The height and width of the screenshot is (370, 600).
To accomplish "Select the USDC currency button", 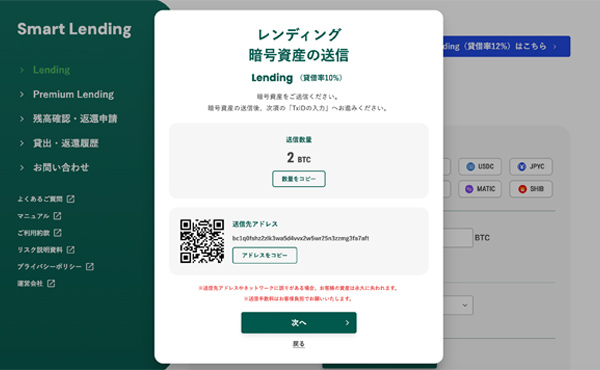I will (480, 167).
